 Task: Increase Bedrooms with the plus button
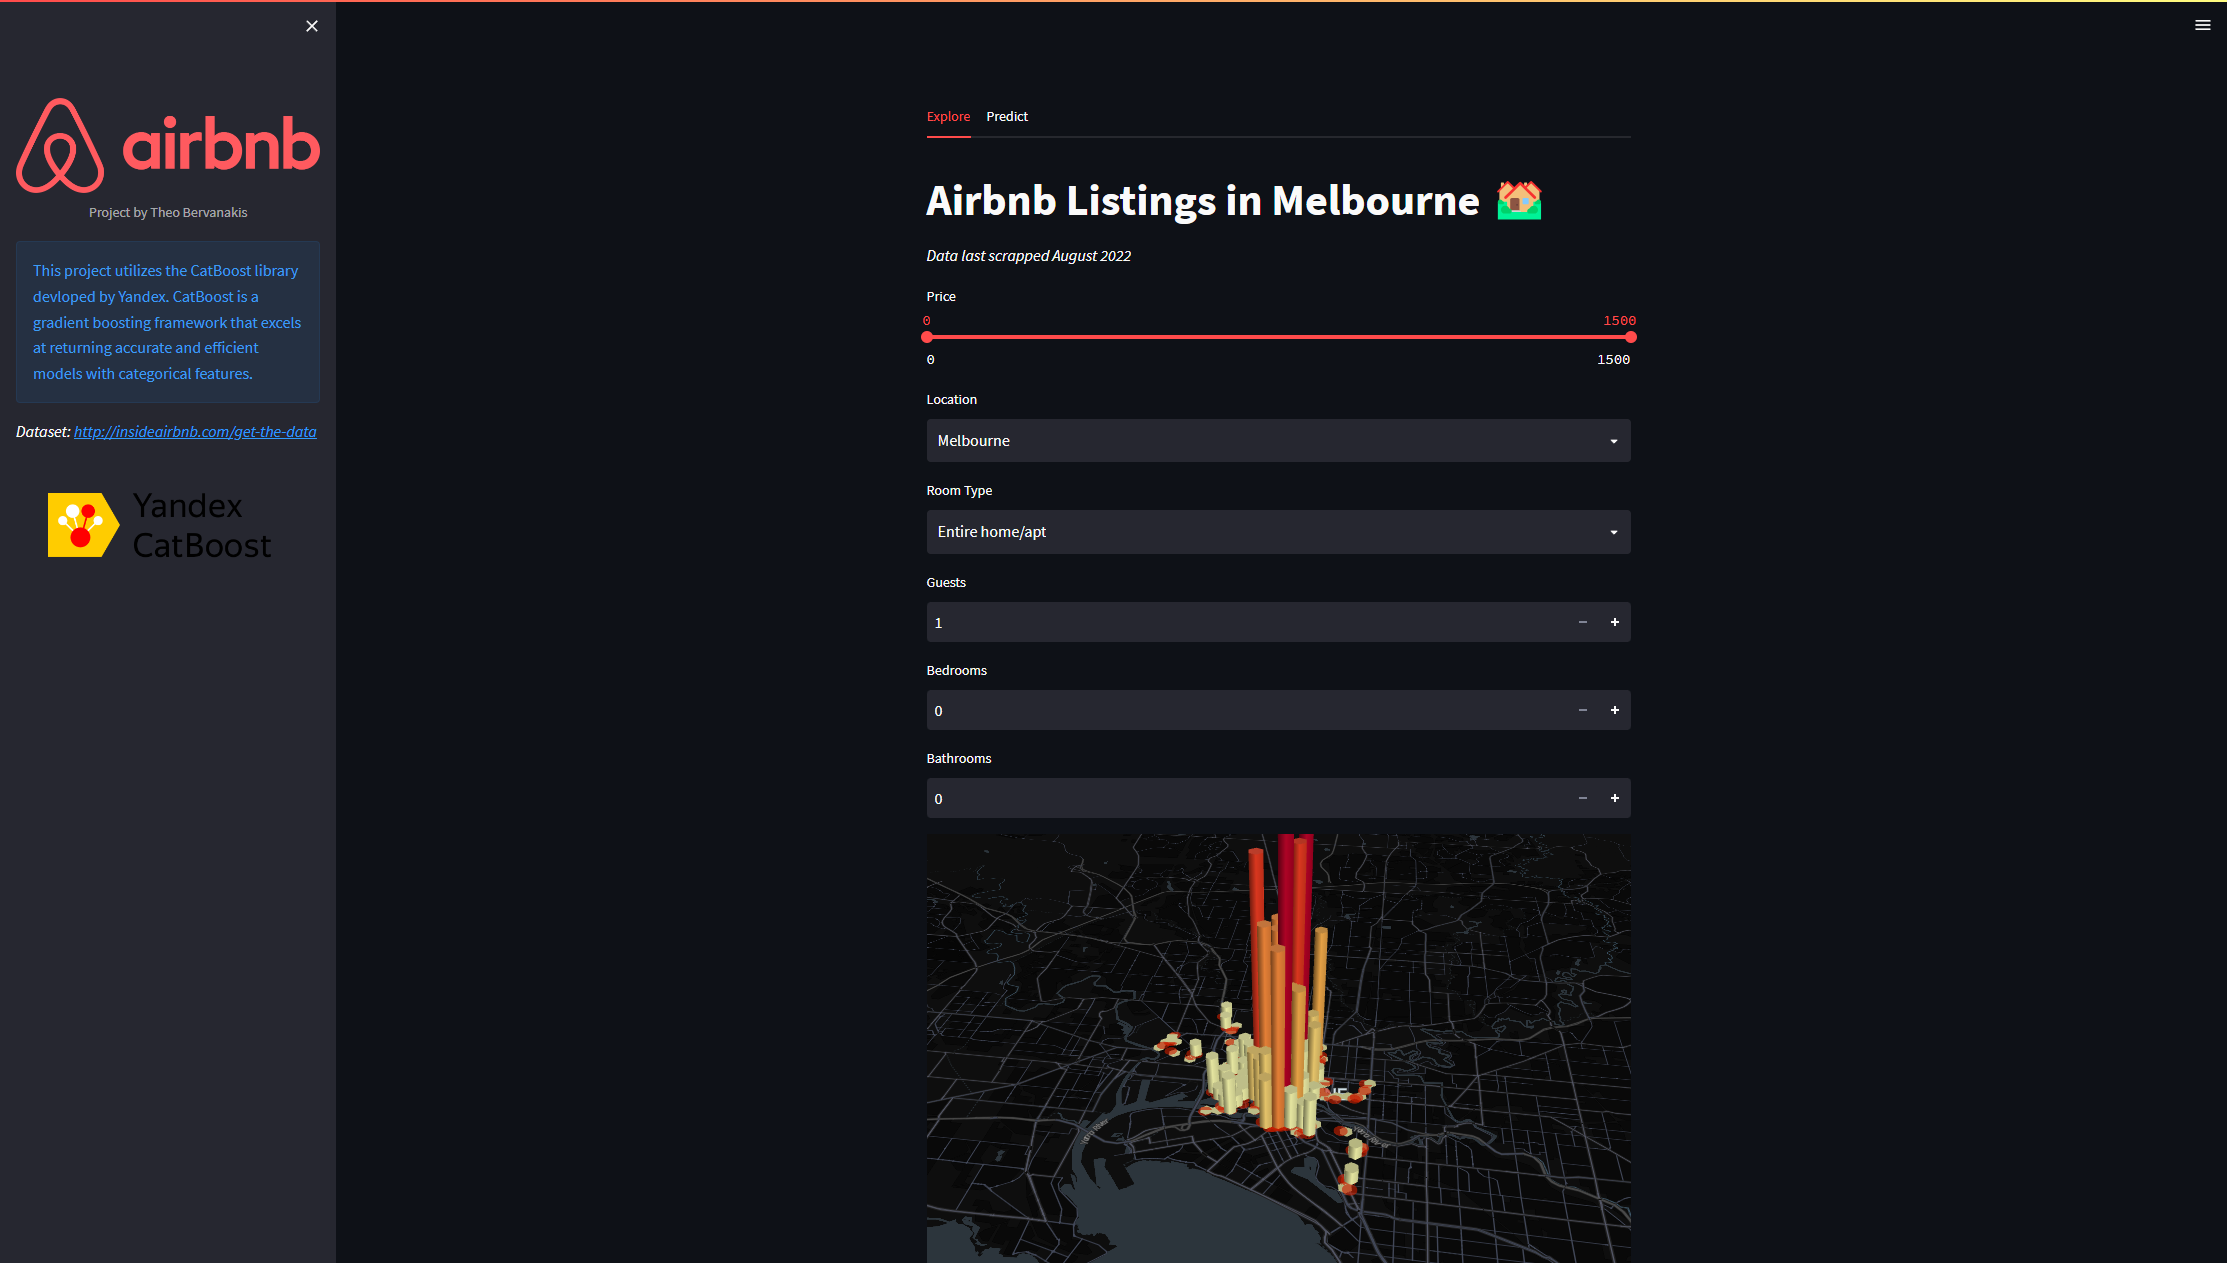1614,710
